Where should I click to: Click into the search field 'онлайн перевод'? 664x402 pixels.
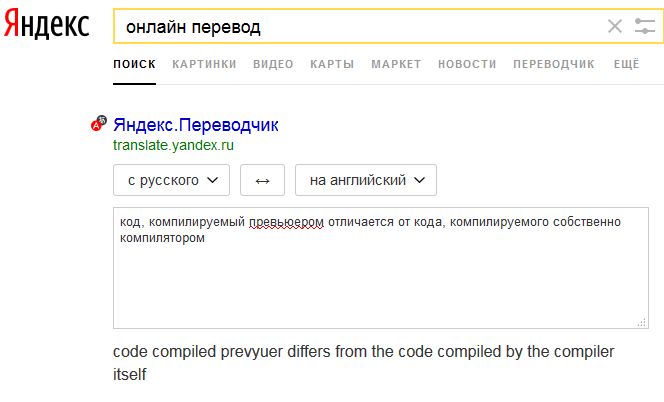[360, 27]
